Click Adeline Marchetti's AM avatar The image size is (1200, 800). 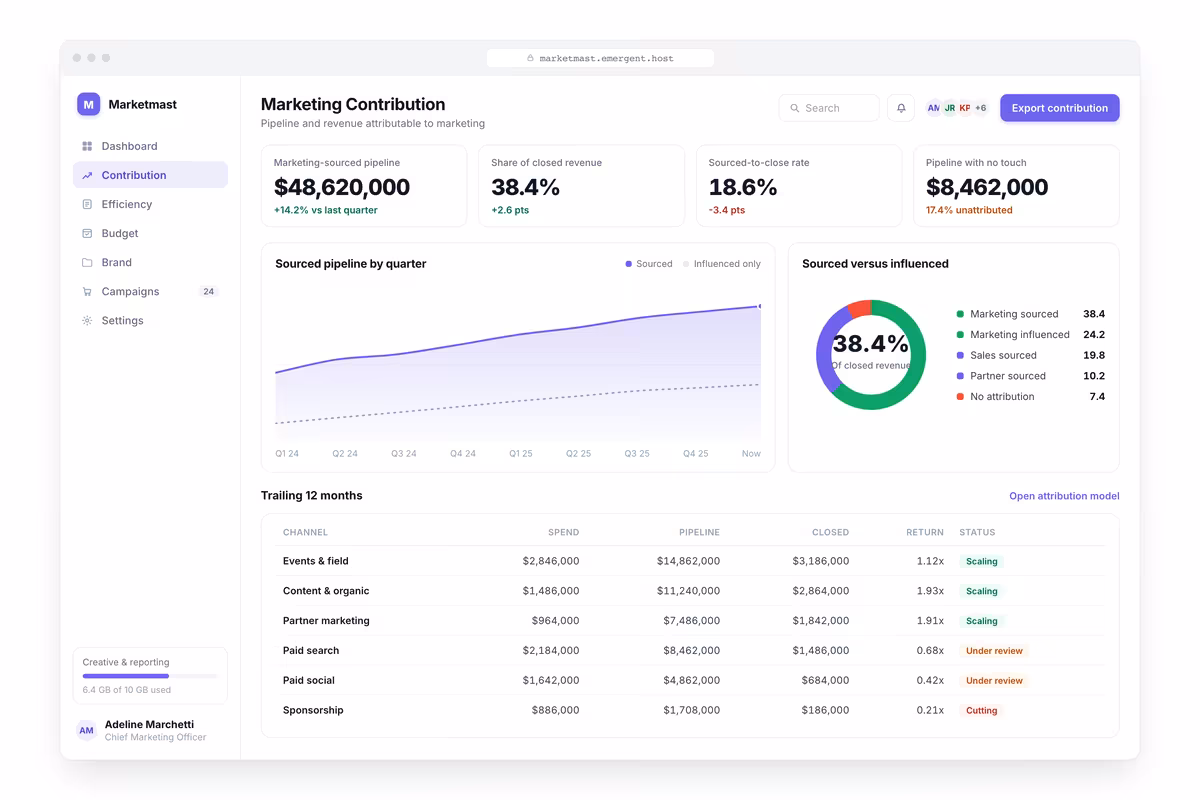click(x=87, y=731)
